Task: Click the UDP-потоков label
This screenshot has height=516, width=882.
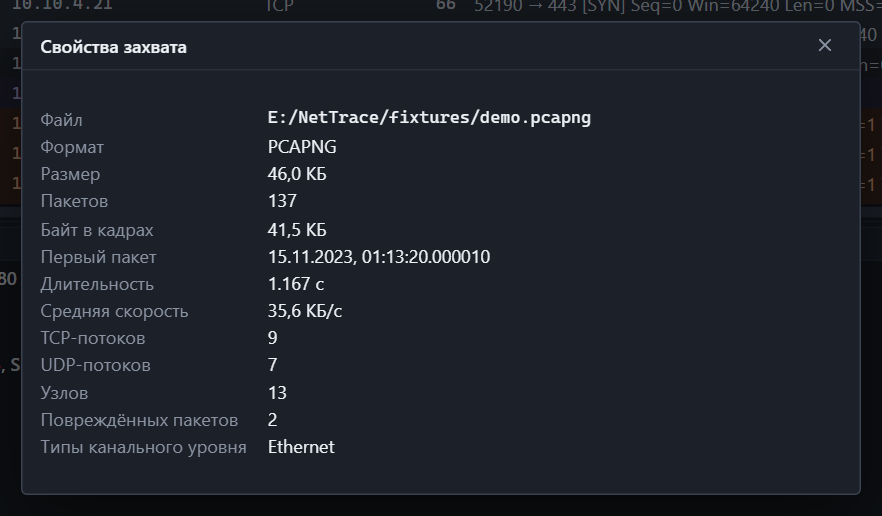Action: (x=96, y=365)
